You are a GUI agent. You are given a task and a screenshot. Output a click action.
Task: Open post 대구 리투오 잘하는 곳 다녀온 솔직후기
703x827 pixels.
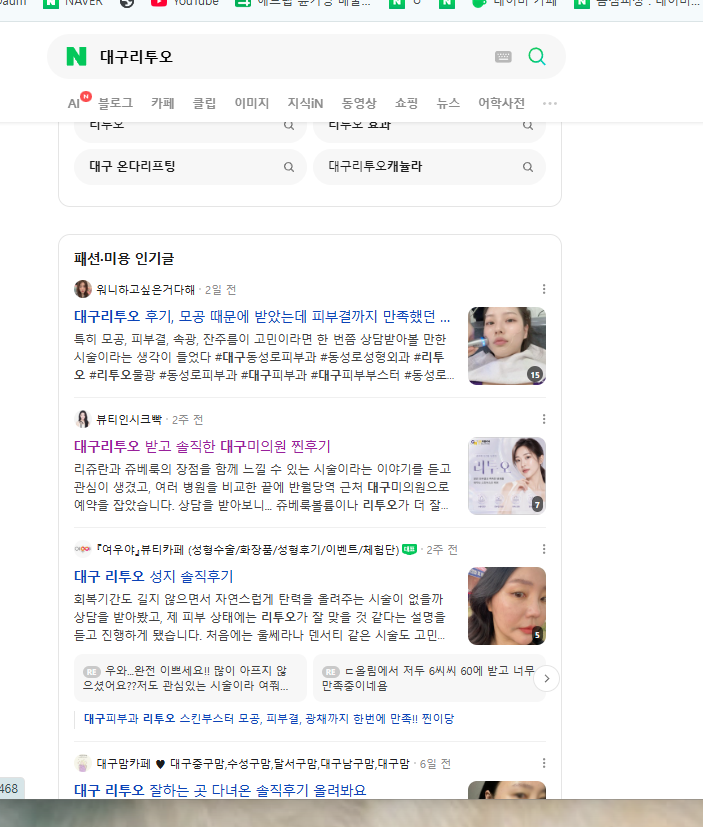(220, 791)
